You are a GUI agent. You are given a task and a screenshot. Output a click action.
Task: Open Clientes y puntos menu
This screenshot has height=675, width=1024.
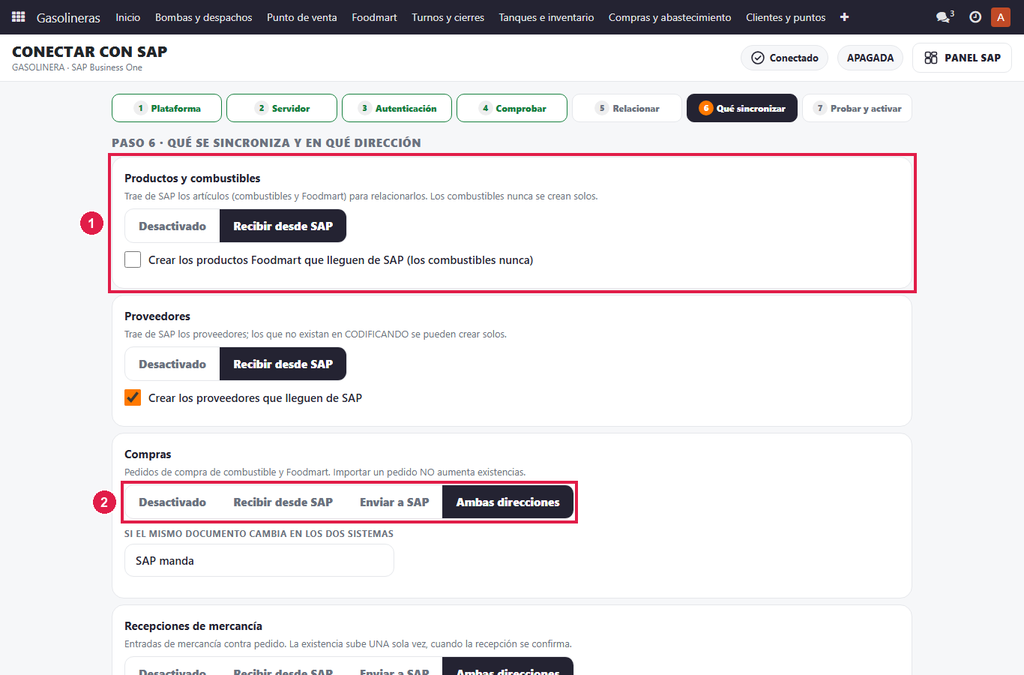[786, 18]
